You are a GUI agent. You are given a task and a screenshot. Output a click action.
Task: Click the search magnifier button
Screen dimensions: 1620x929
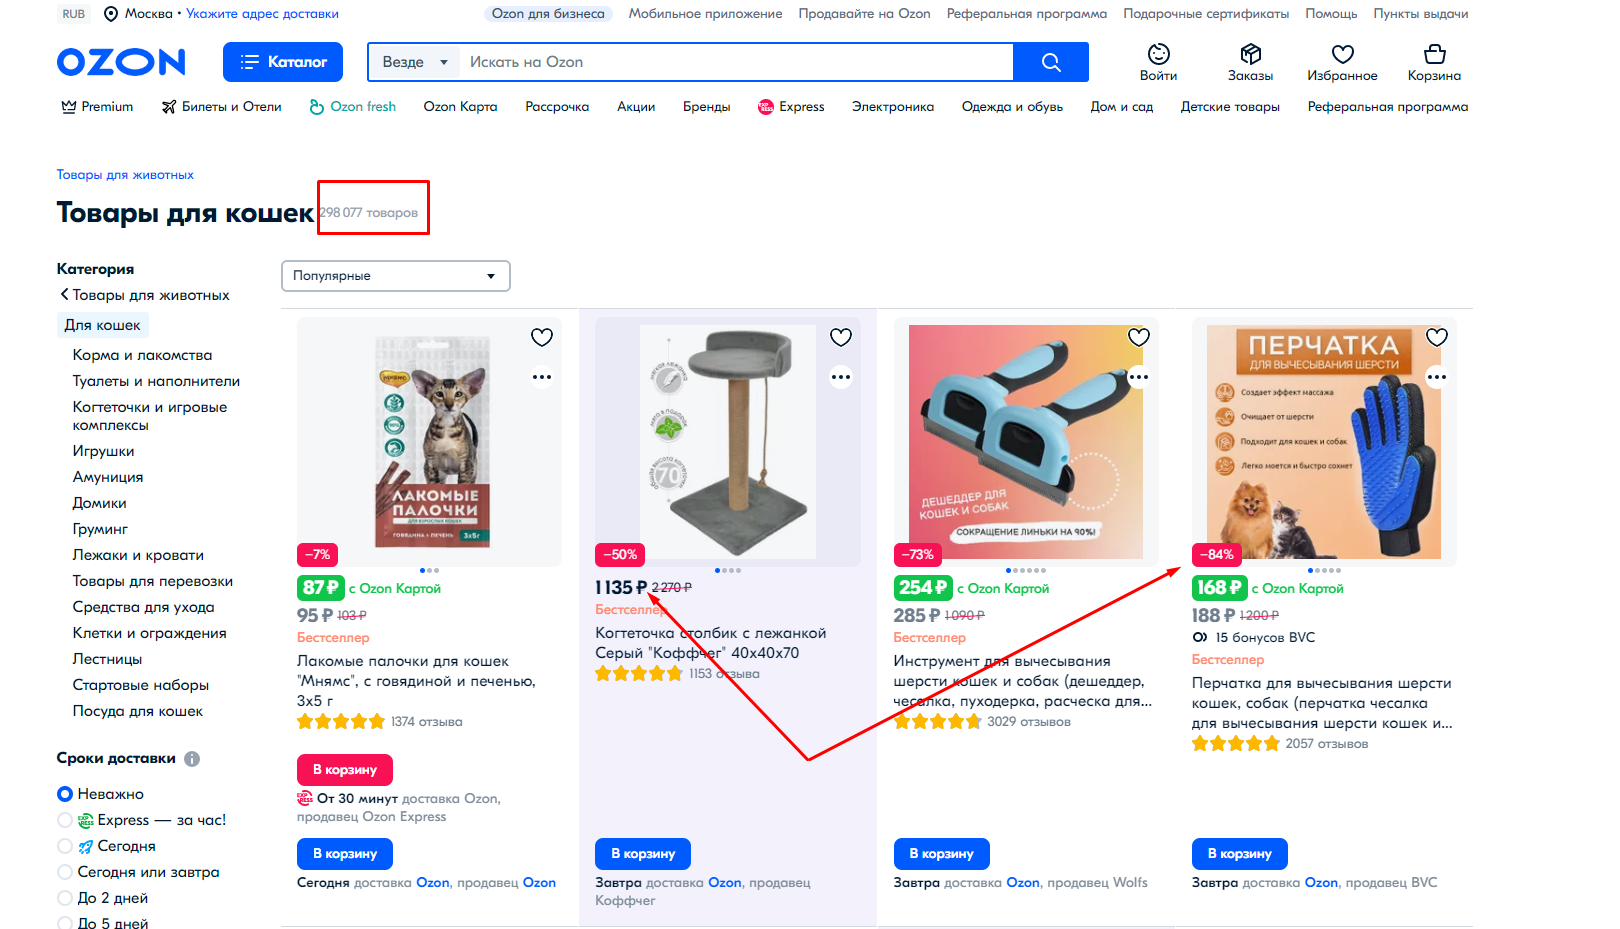(x=1051, y=62)
